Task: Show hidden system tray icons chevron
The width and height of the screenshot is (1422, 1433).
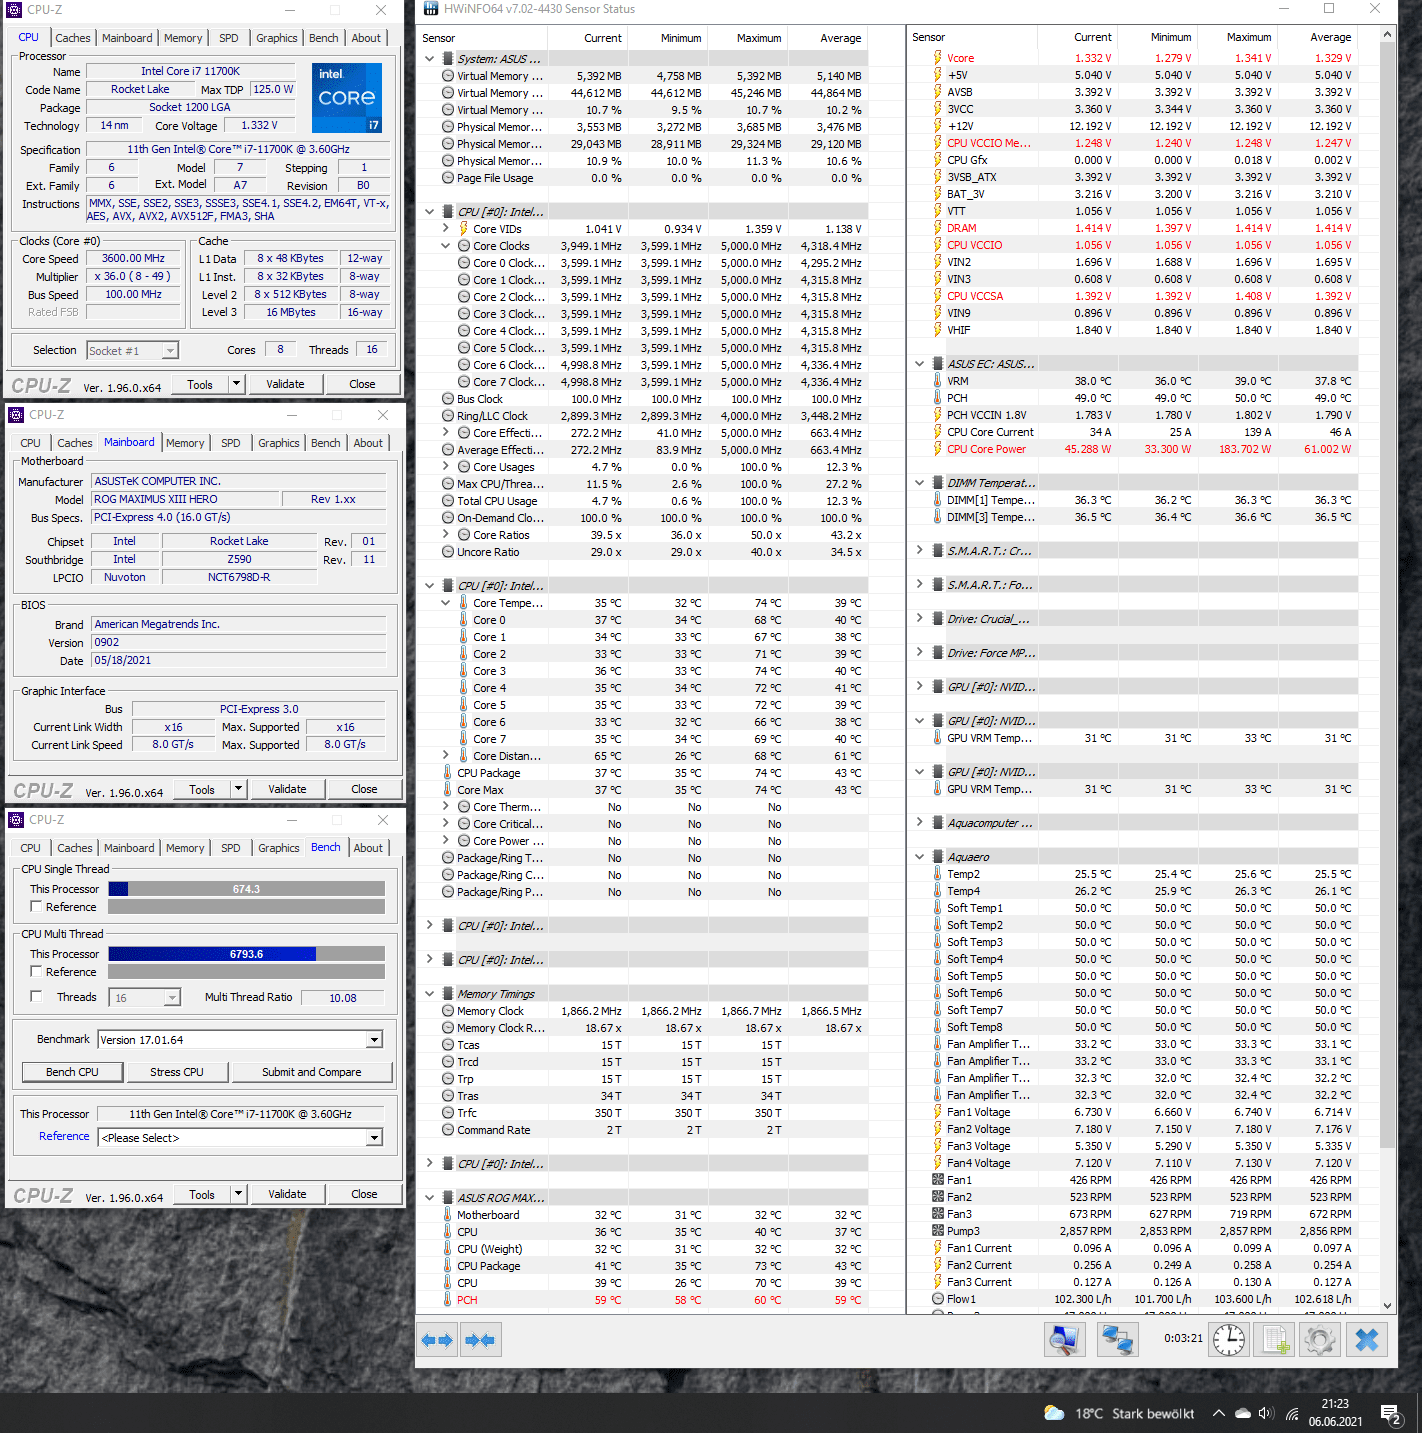Action: click(x=1218, y=1413)
